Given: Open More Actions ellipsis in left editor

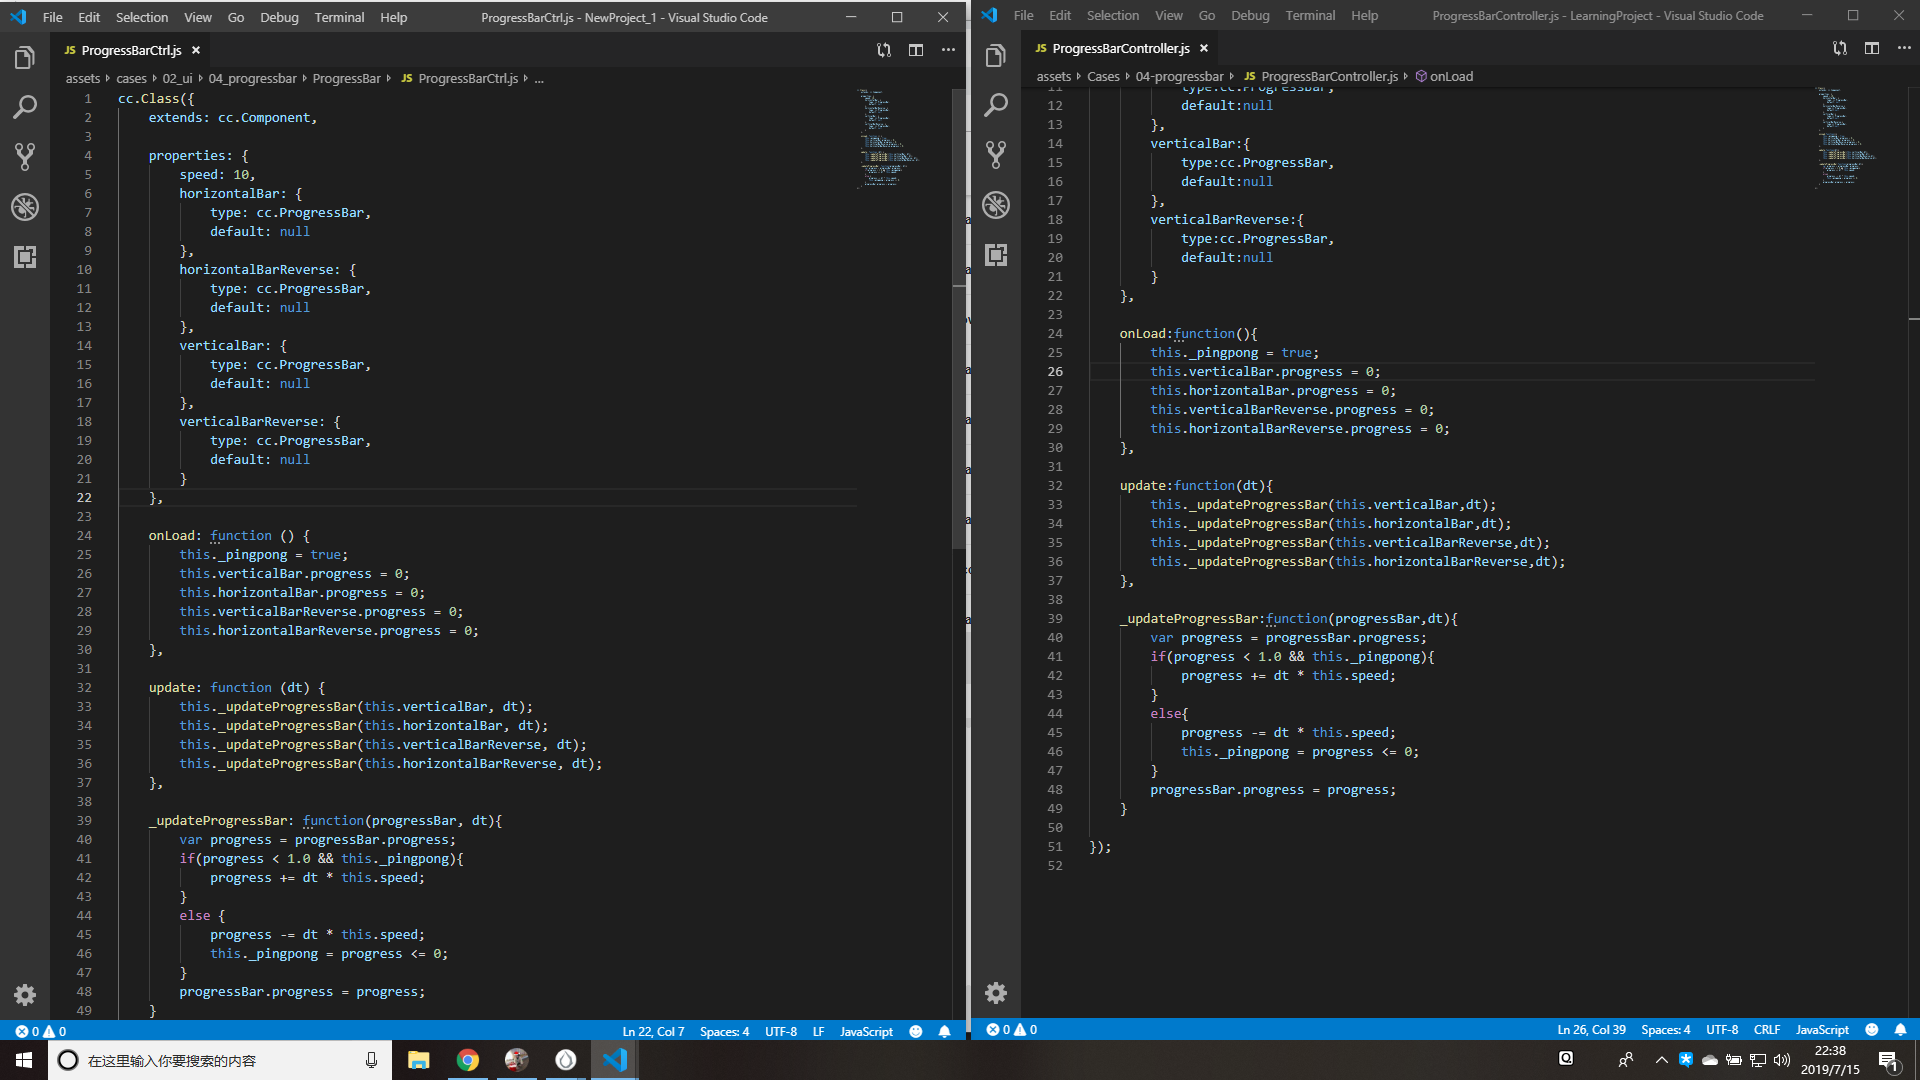Looking at the screenshot, I should [x=948, y=50].
